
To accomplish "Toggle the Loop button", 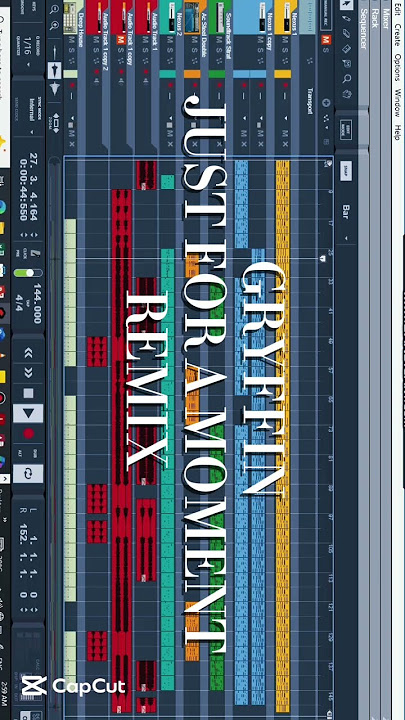I will (28, 473).
